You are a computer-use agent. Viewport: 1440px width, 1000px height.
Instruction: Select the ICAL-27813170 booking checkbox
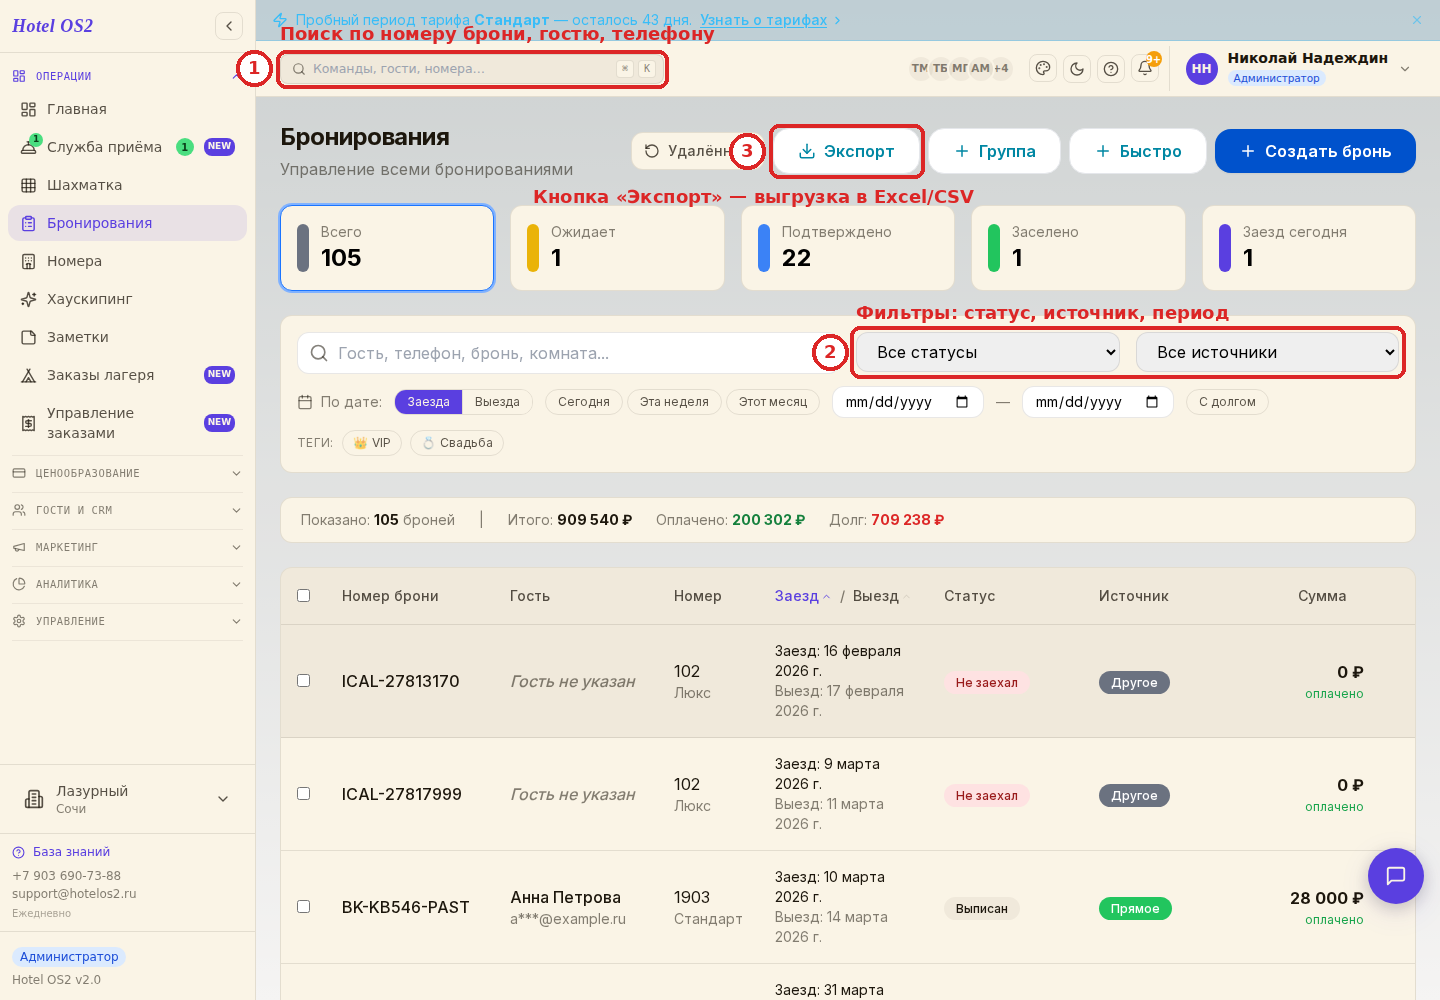tap(304, 681)
